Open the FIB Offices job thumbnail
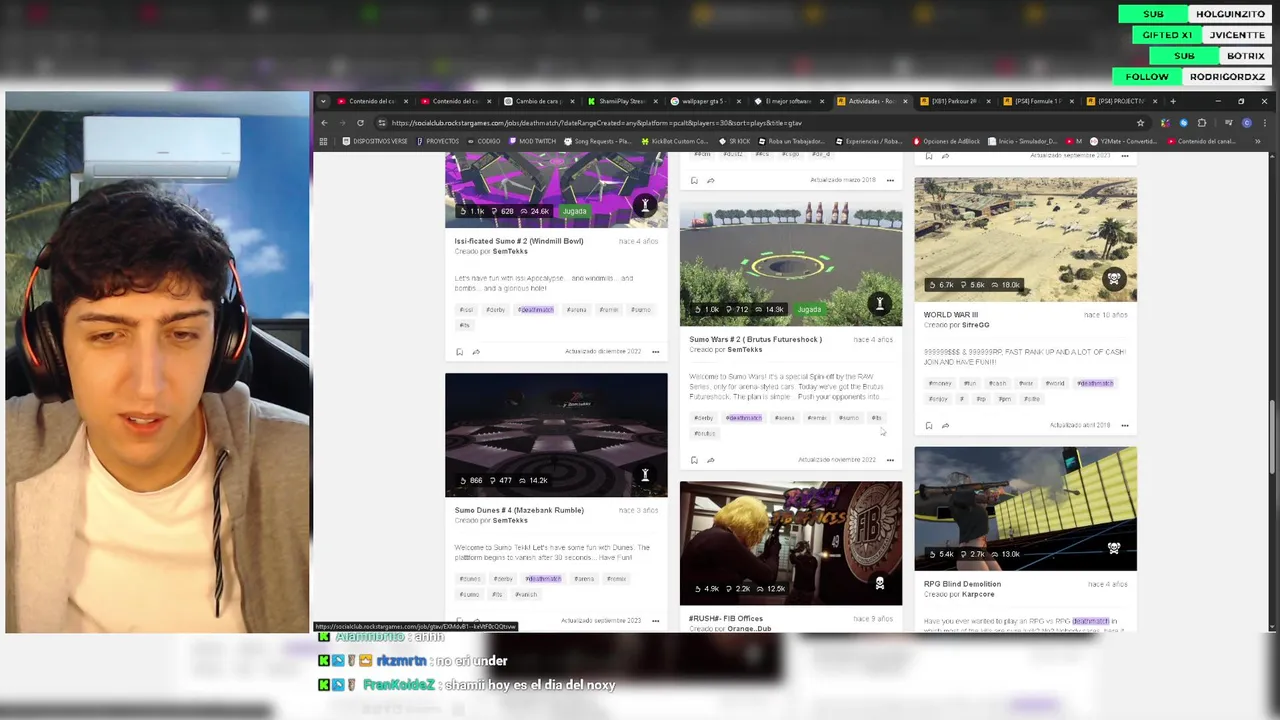Screen dimensions: 1280x720 pos(791,543)
